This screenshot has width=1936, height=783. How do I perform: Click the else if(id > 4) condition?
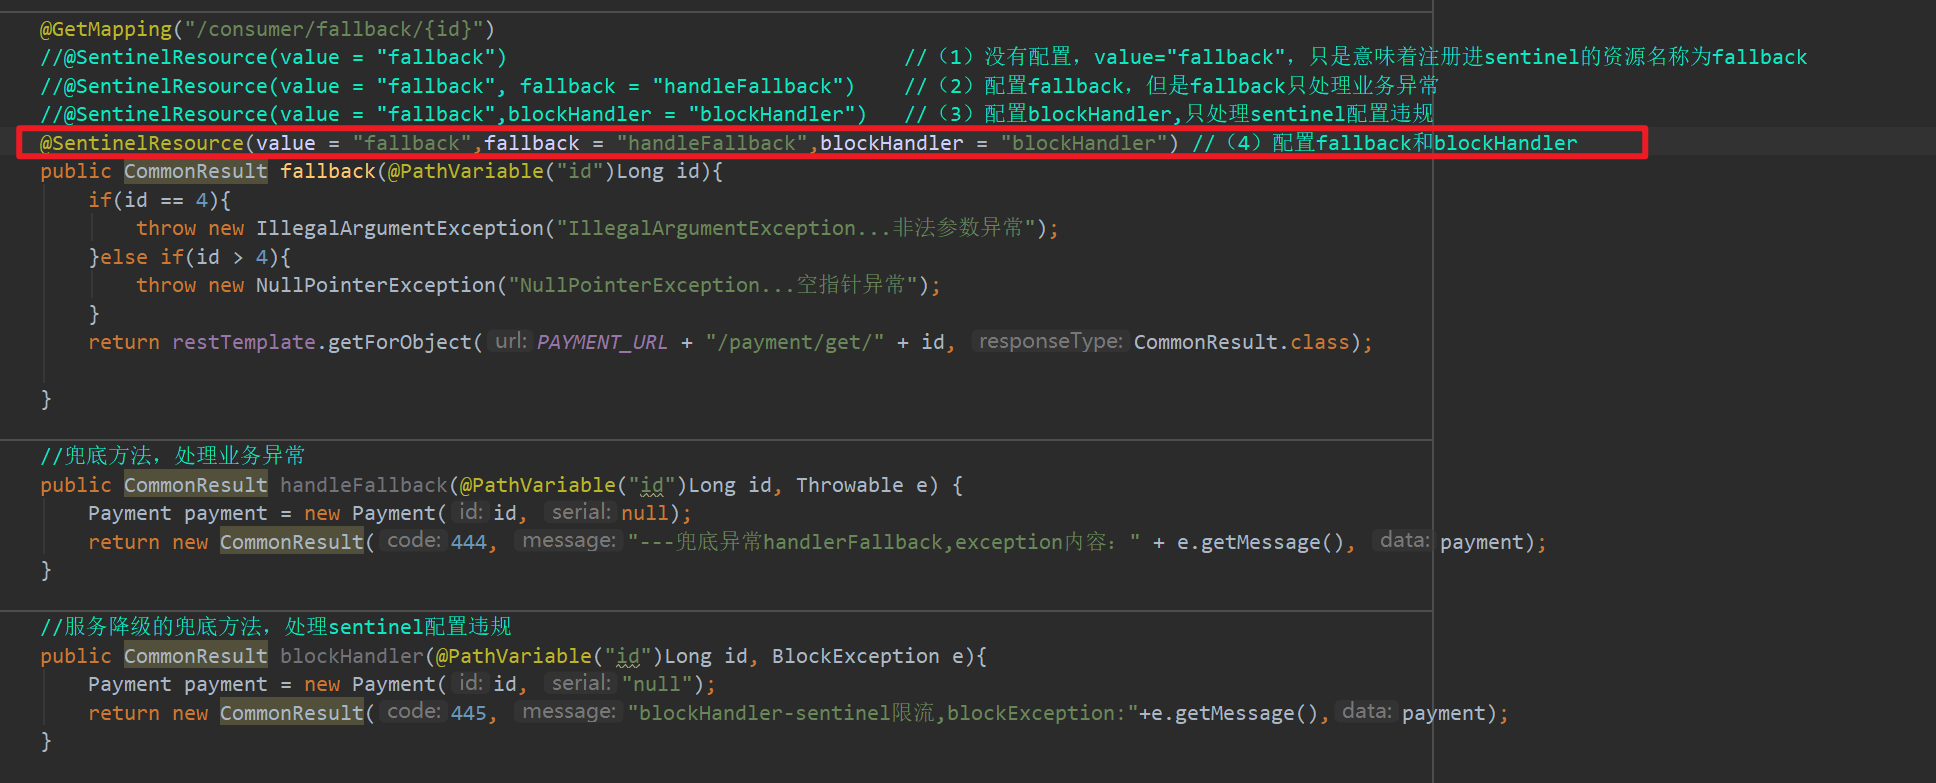pyautogui.click(x=196, y=257)
